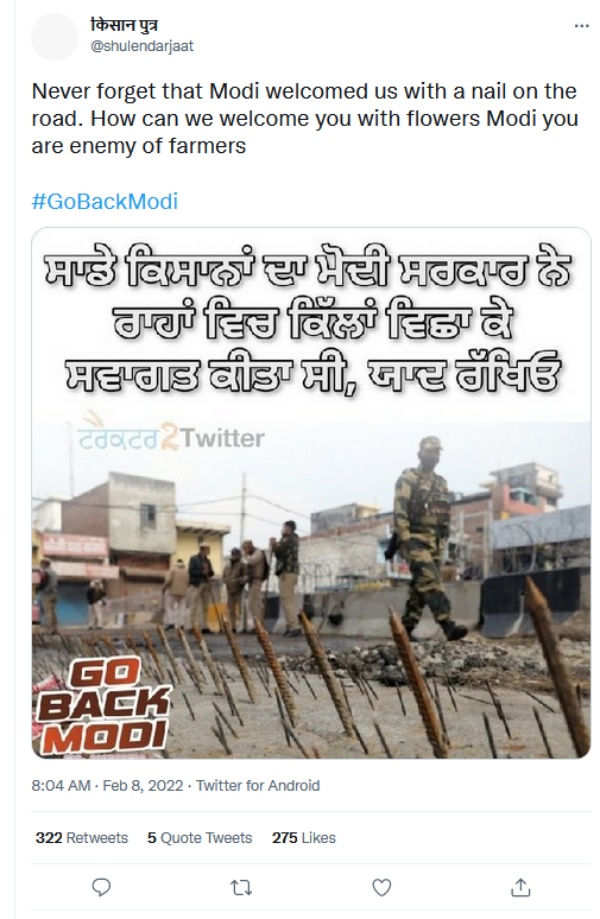Screen dimensions: 600x919
Task: Click the reply speech bubble icon
Action: click(102, 888)
